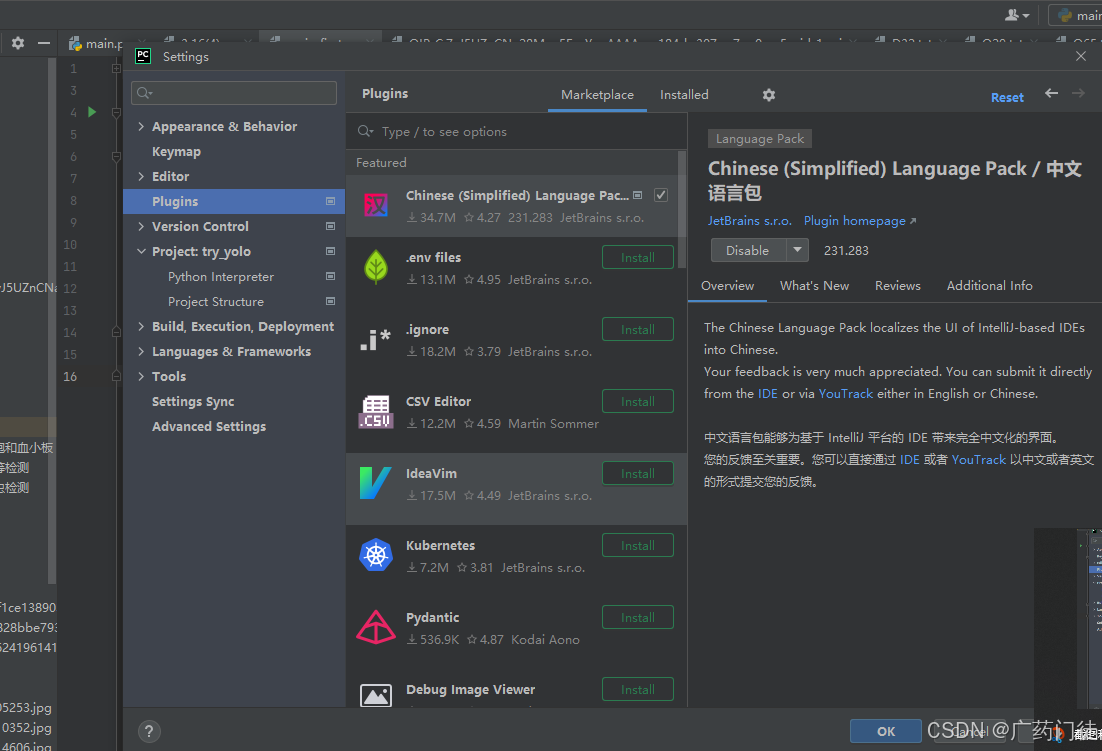The image size is (1102, 751).
Task: Click the Settings tree search field
Action: pyautogui.click(x=234, y=93)
